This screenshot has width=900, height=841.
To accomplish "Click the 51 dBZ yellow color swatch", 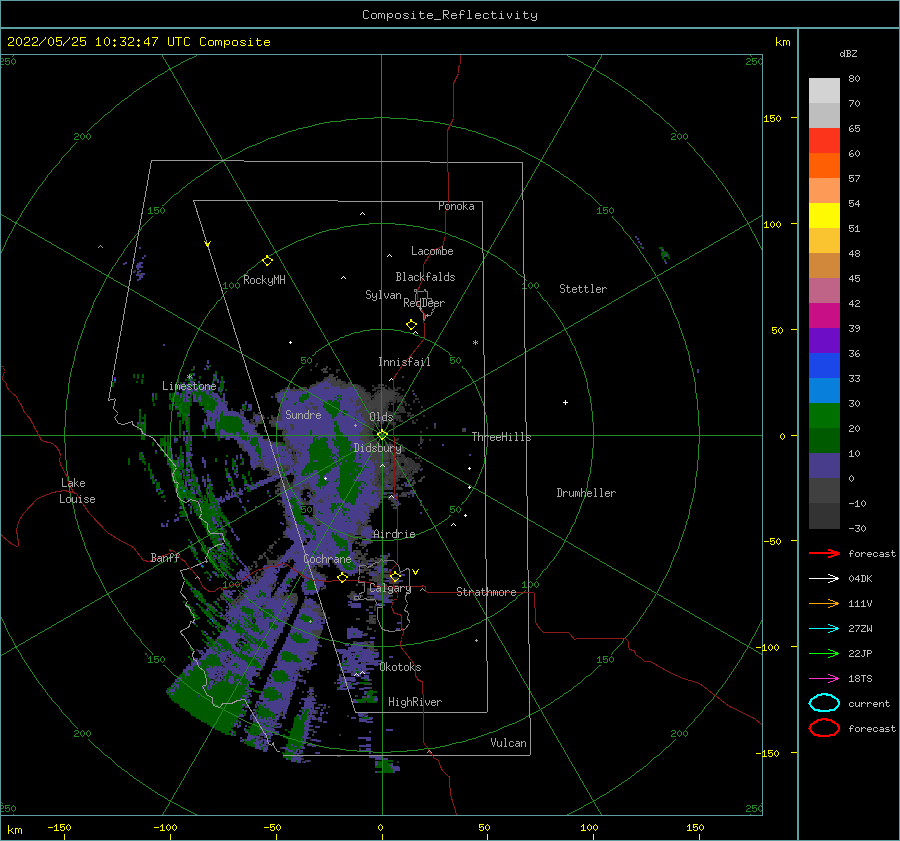I will click(x=824, y=216).
